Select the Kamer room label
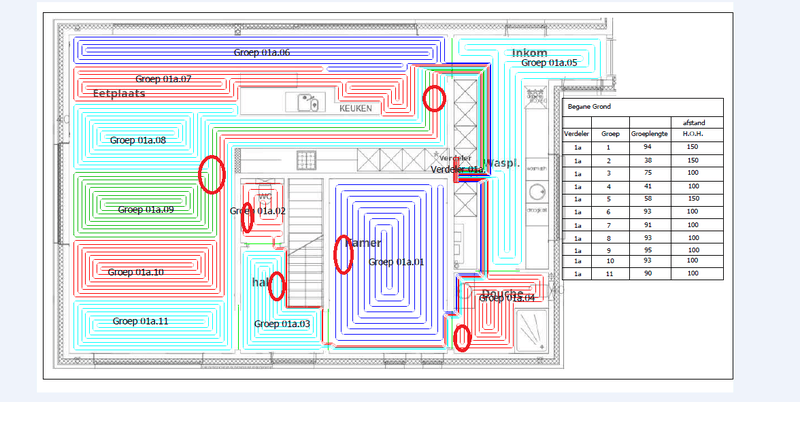 (363, 243)
